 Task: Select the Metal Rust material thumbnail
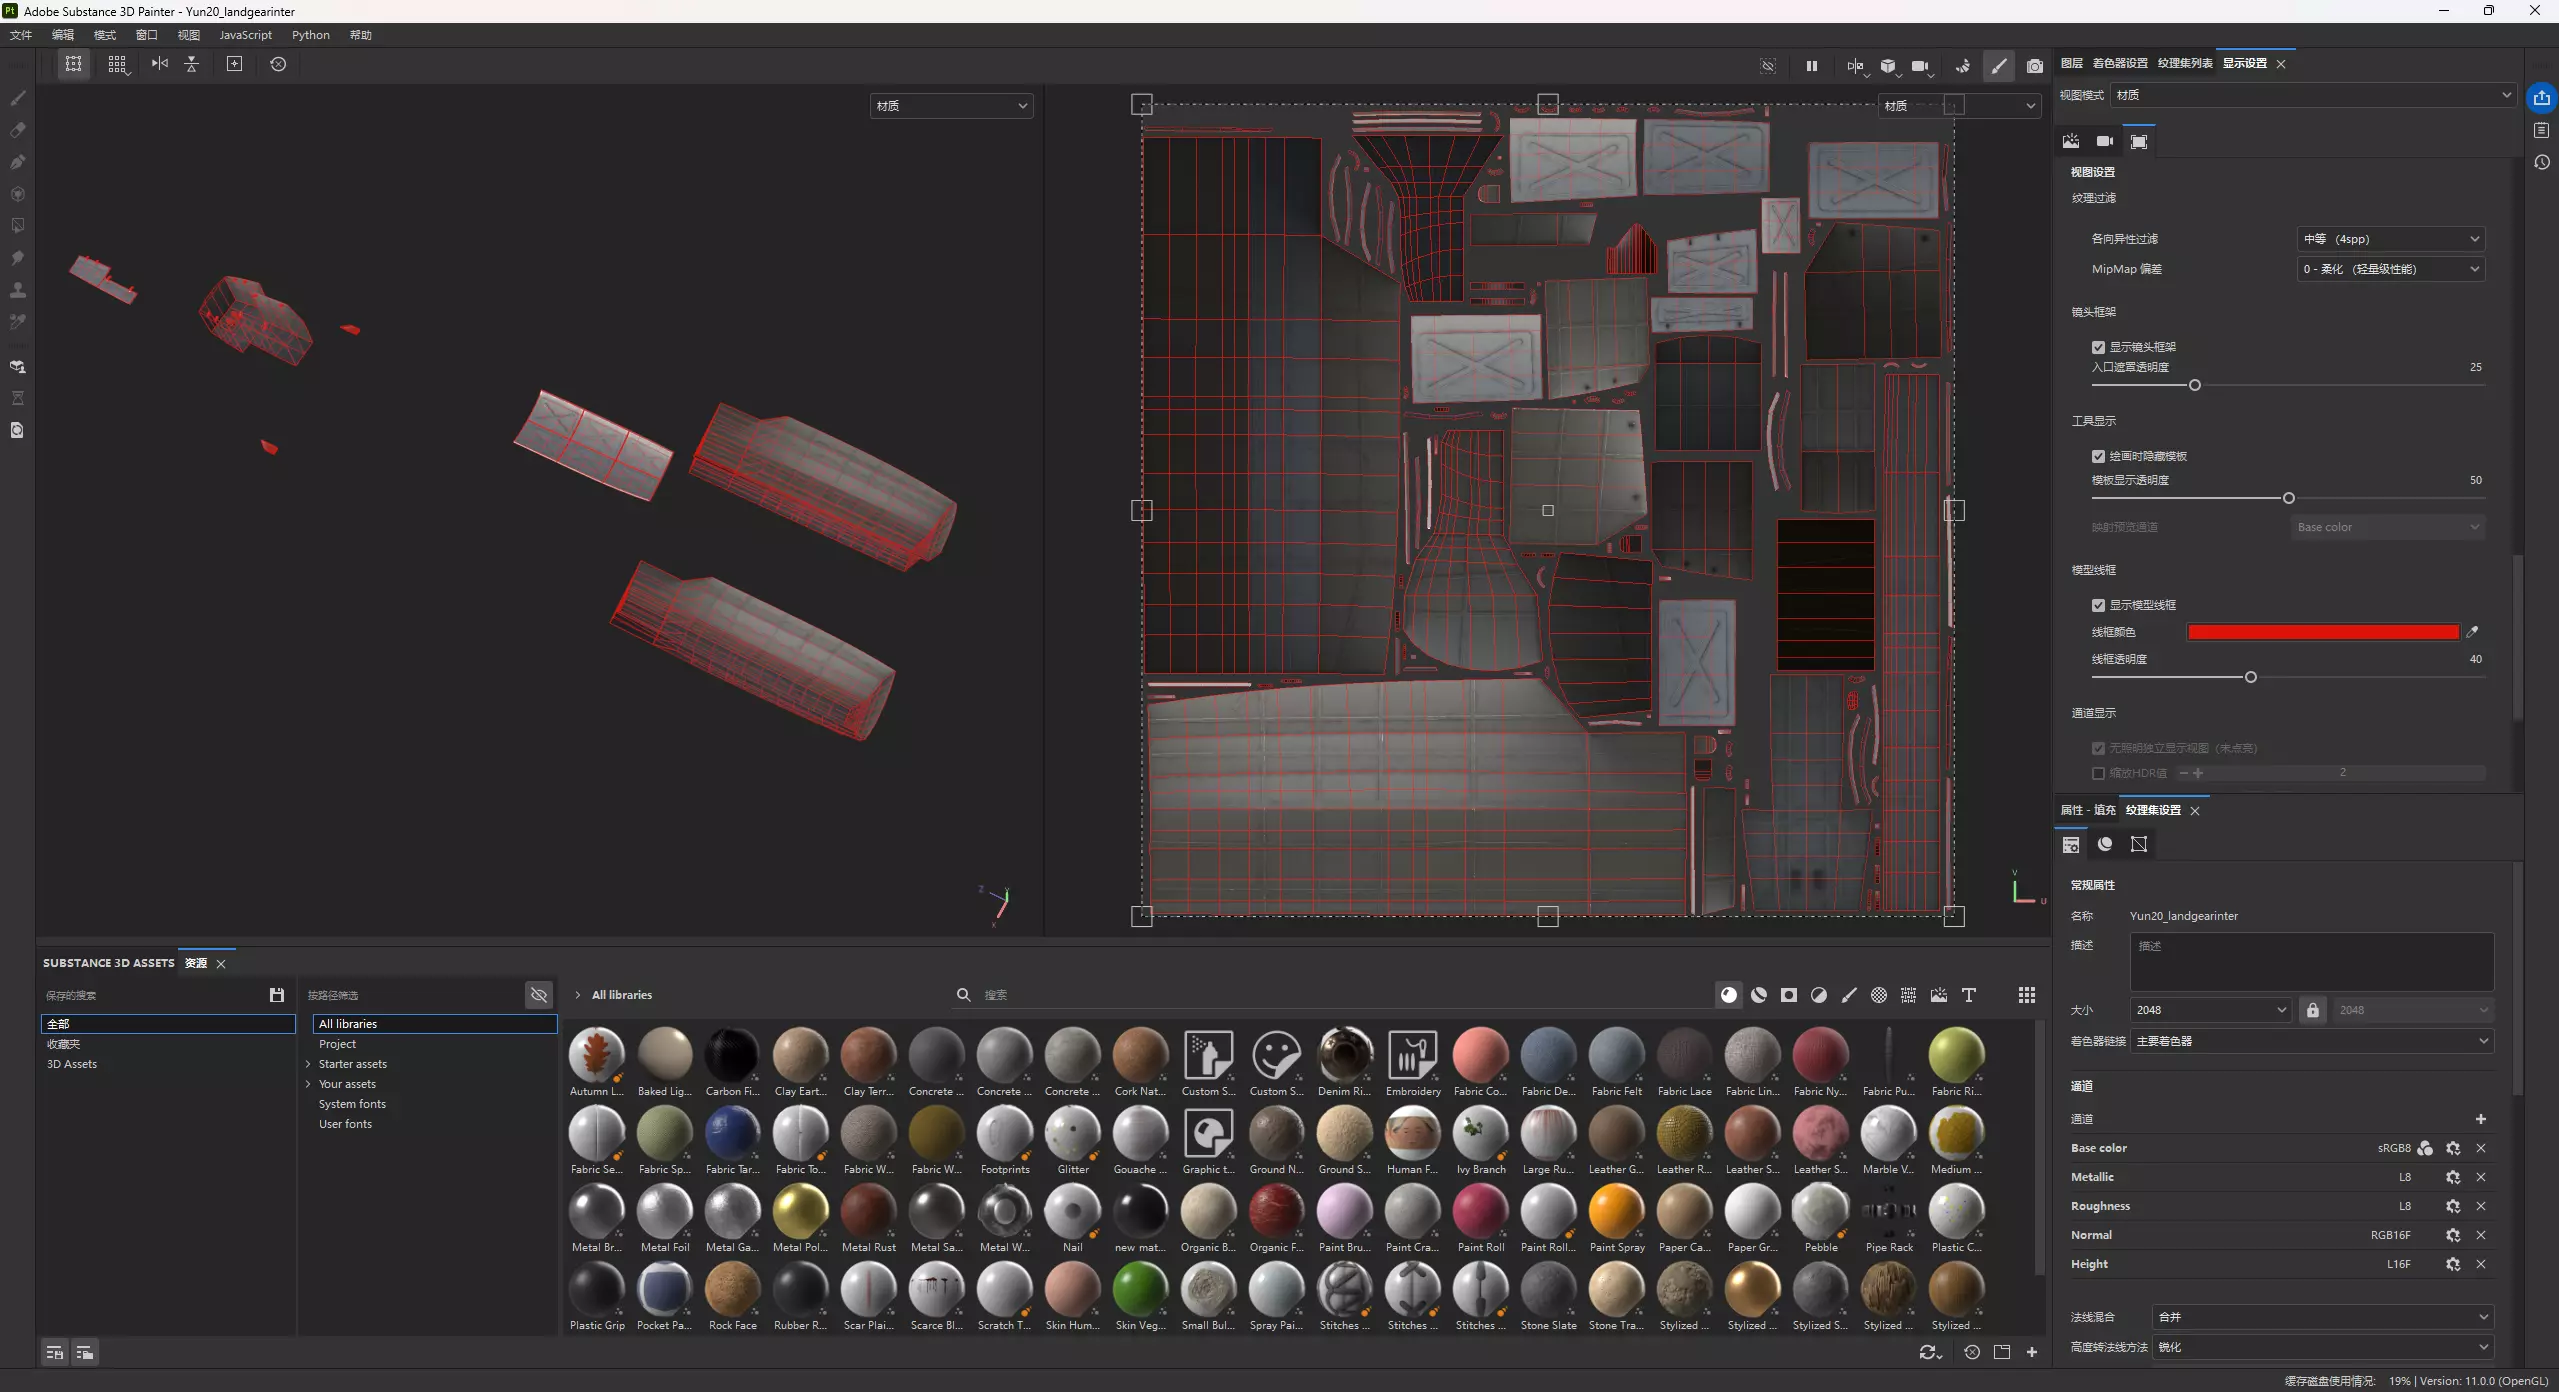[x=868, y=1212]
